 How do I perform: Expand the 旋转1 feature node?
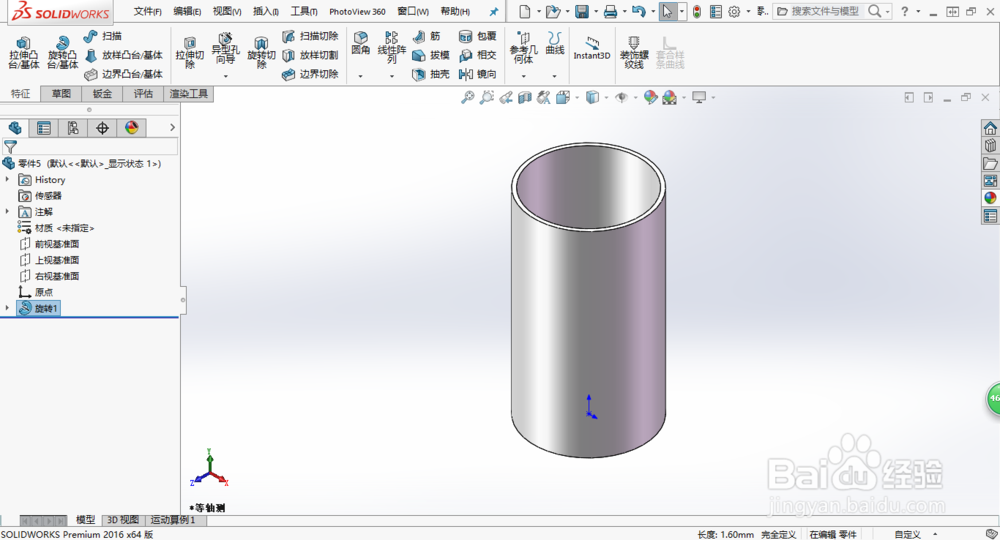click(8, 309)
